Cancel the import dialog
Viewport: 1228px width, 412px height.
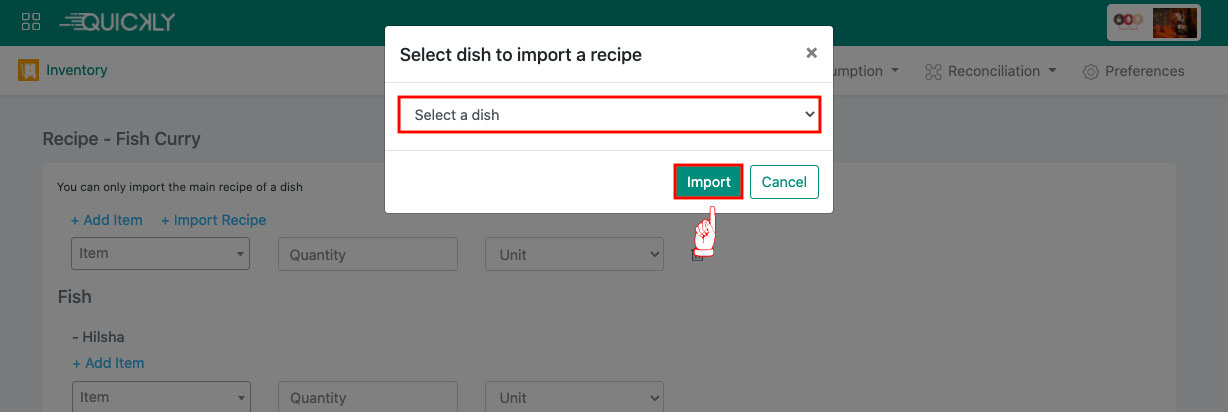pos(784,182)
